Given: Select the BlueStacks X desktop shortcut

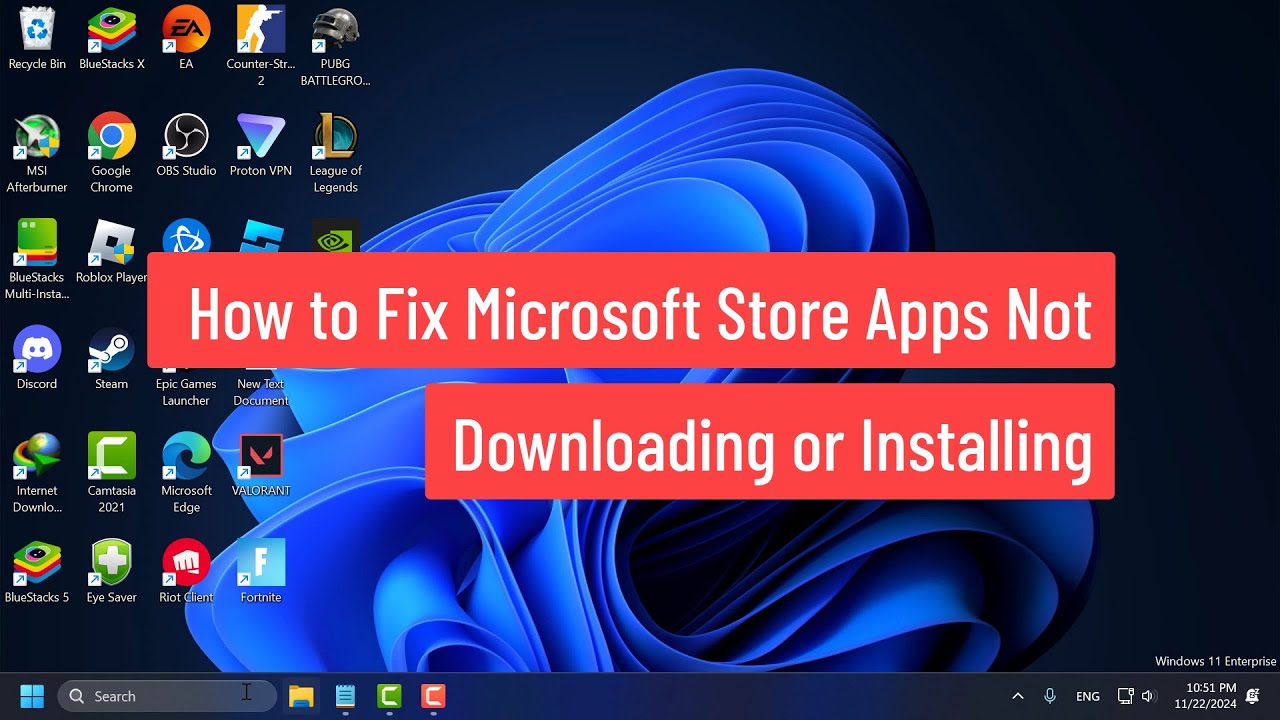Looking at the screenshot, I should pos(112,38).
